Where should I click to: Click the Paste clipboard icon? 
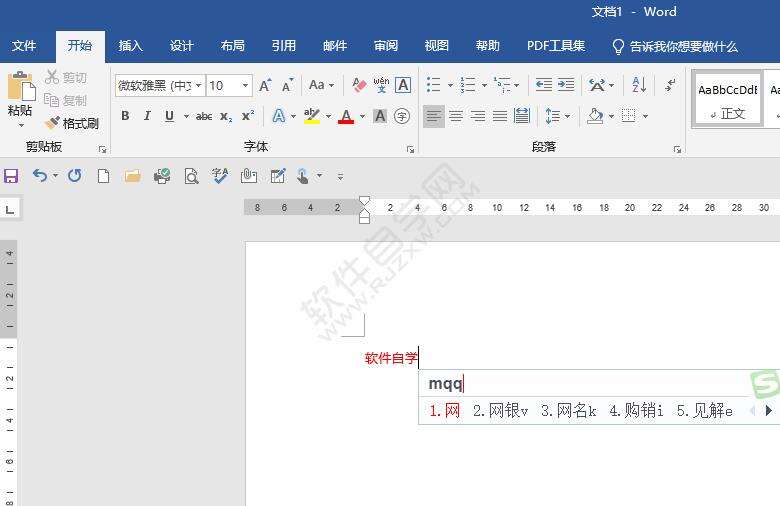21,86
